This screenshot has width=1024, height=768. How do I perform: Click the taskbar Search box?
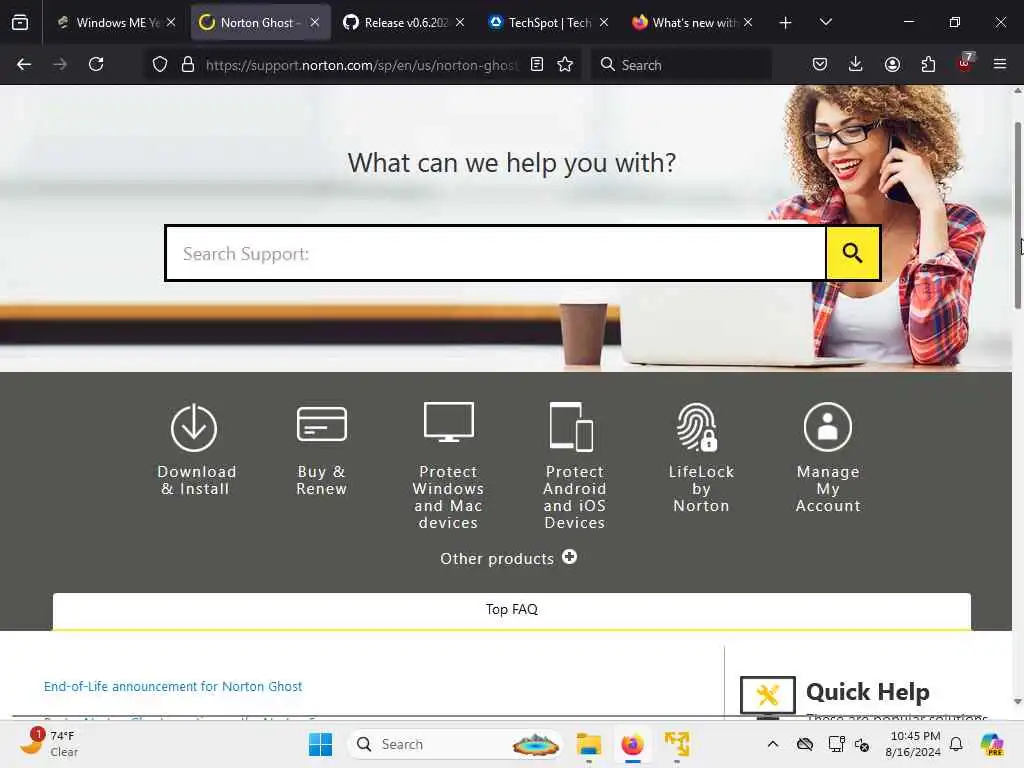455,744
